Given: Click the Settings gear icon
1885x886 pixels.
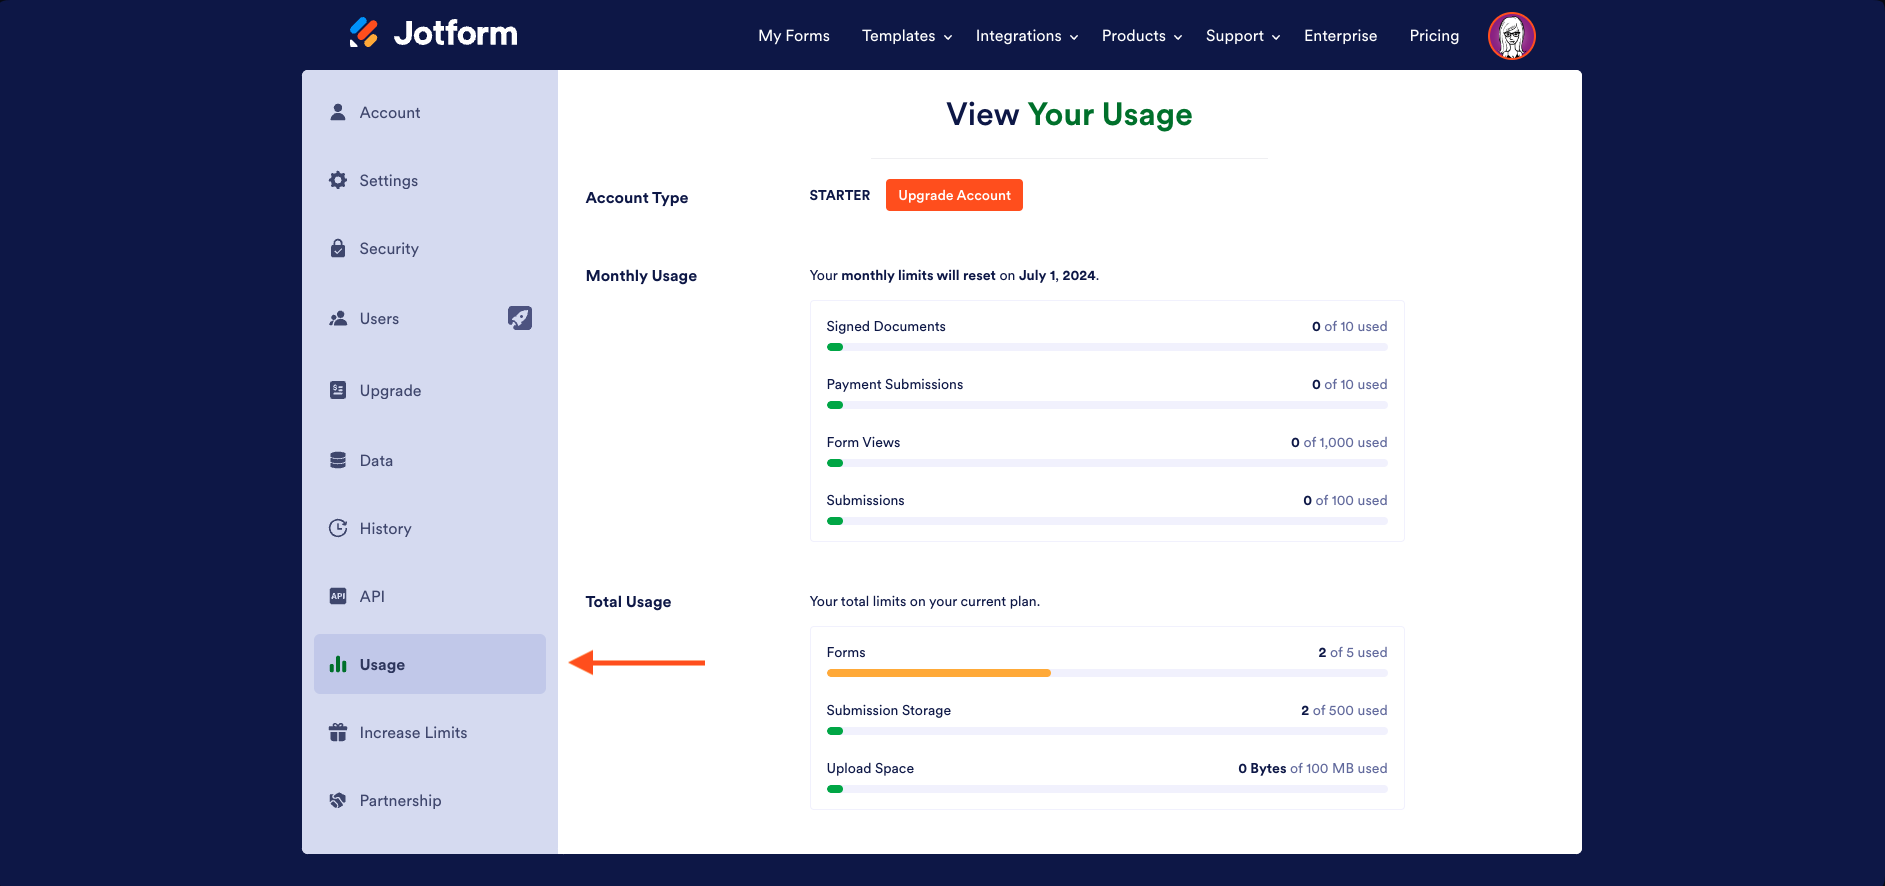Looking at the screenshot, I should point(338,180).
